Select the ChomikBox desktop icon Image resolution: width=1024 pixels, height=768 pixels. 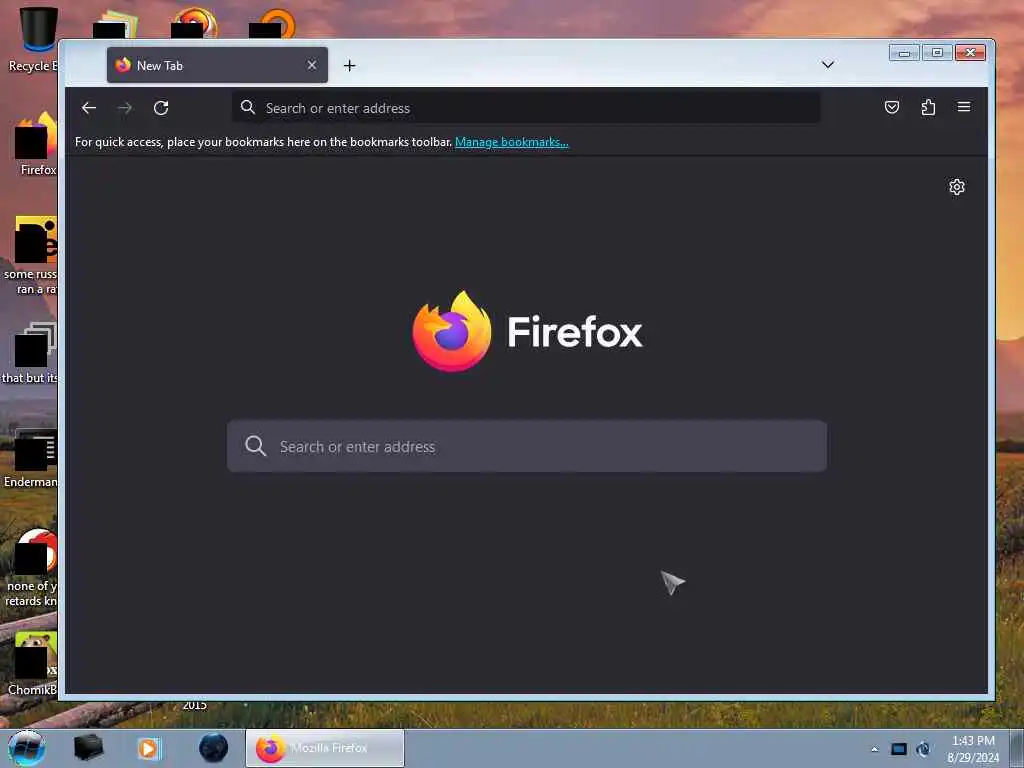coord(33,663)
